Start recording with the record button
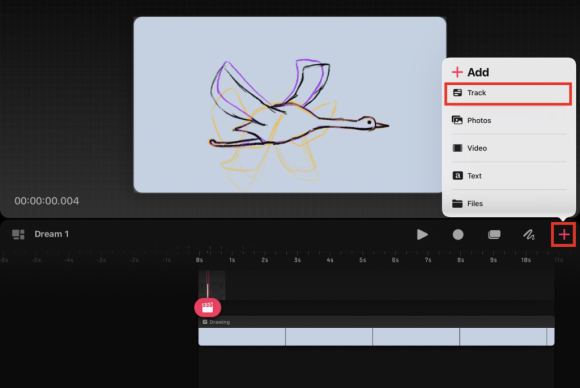This screenshot has width=580, height=388. [458, 235]
